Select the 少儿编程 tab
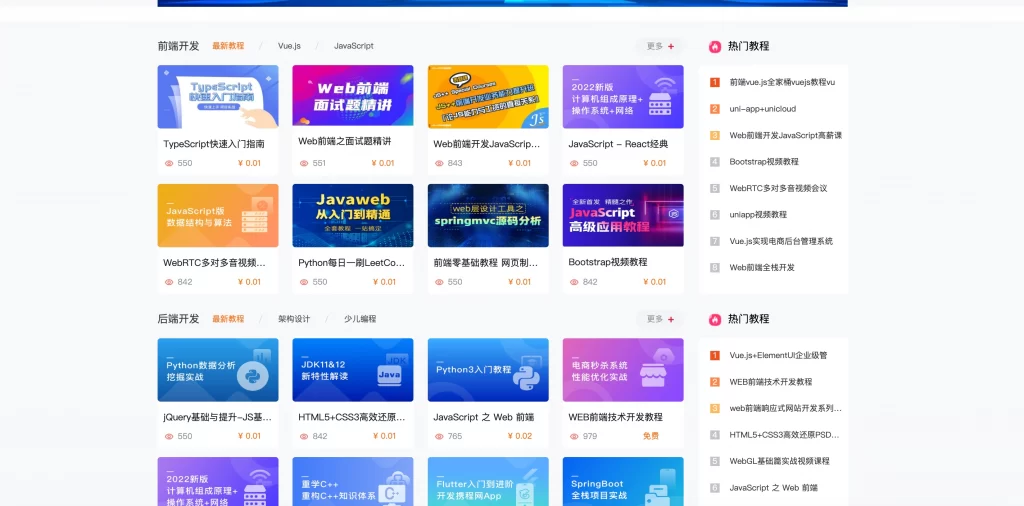 tap(360, 319)
